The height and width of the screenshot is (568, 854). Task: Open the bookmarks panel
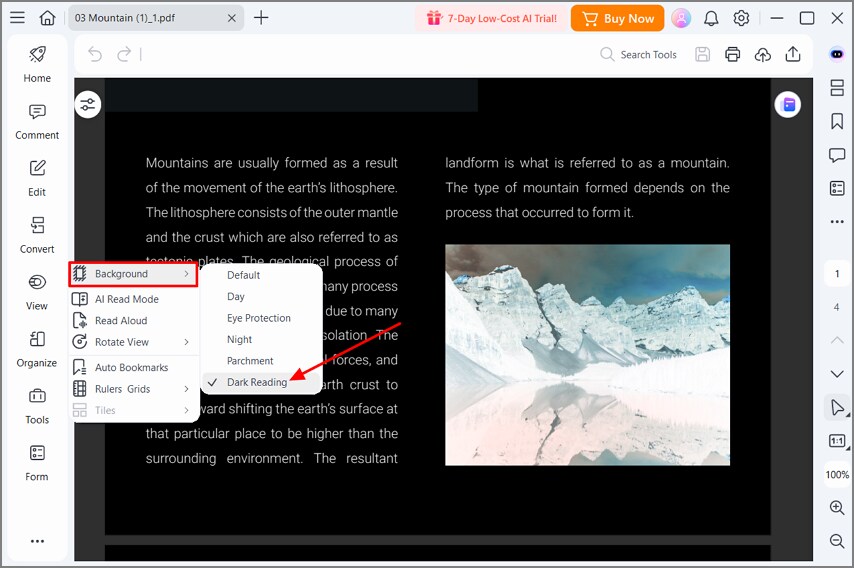837,121
